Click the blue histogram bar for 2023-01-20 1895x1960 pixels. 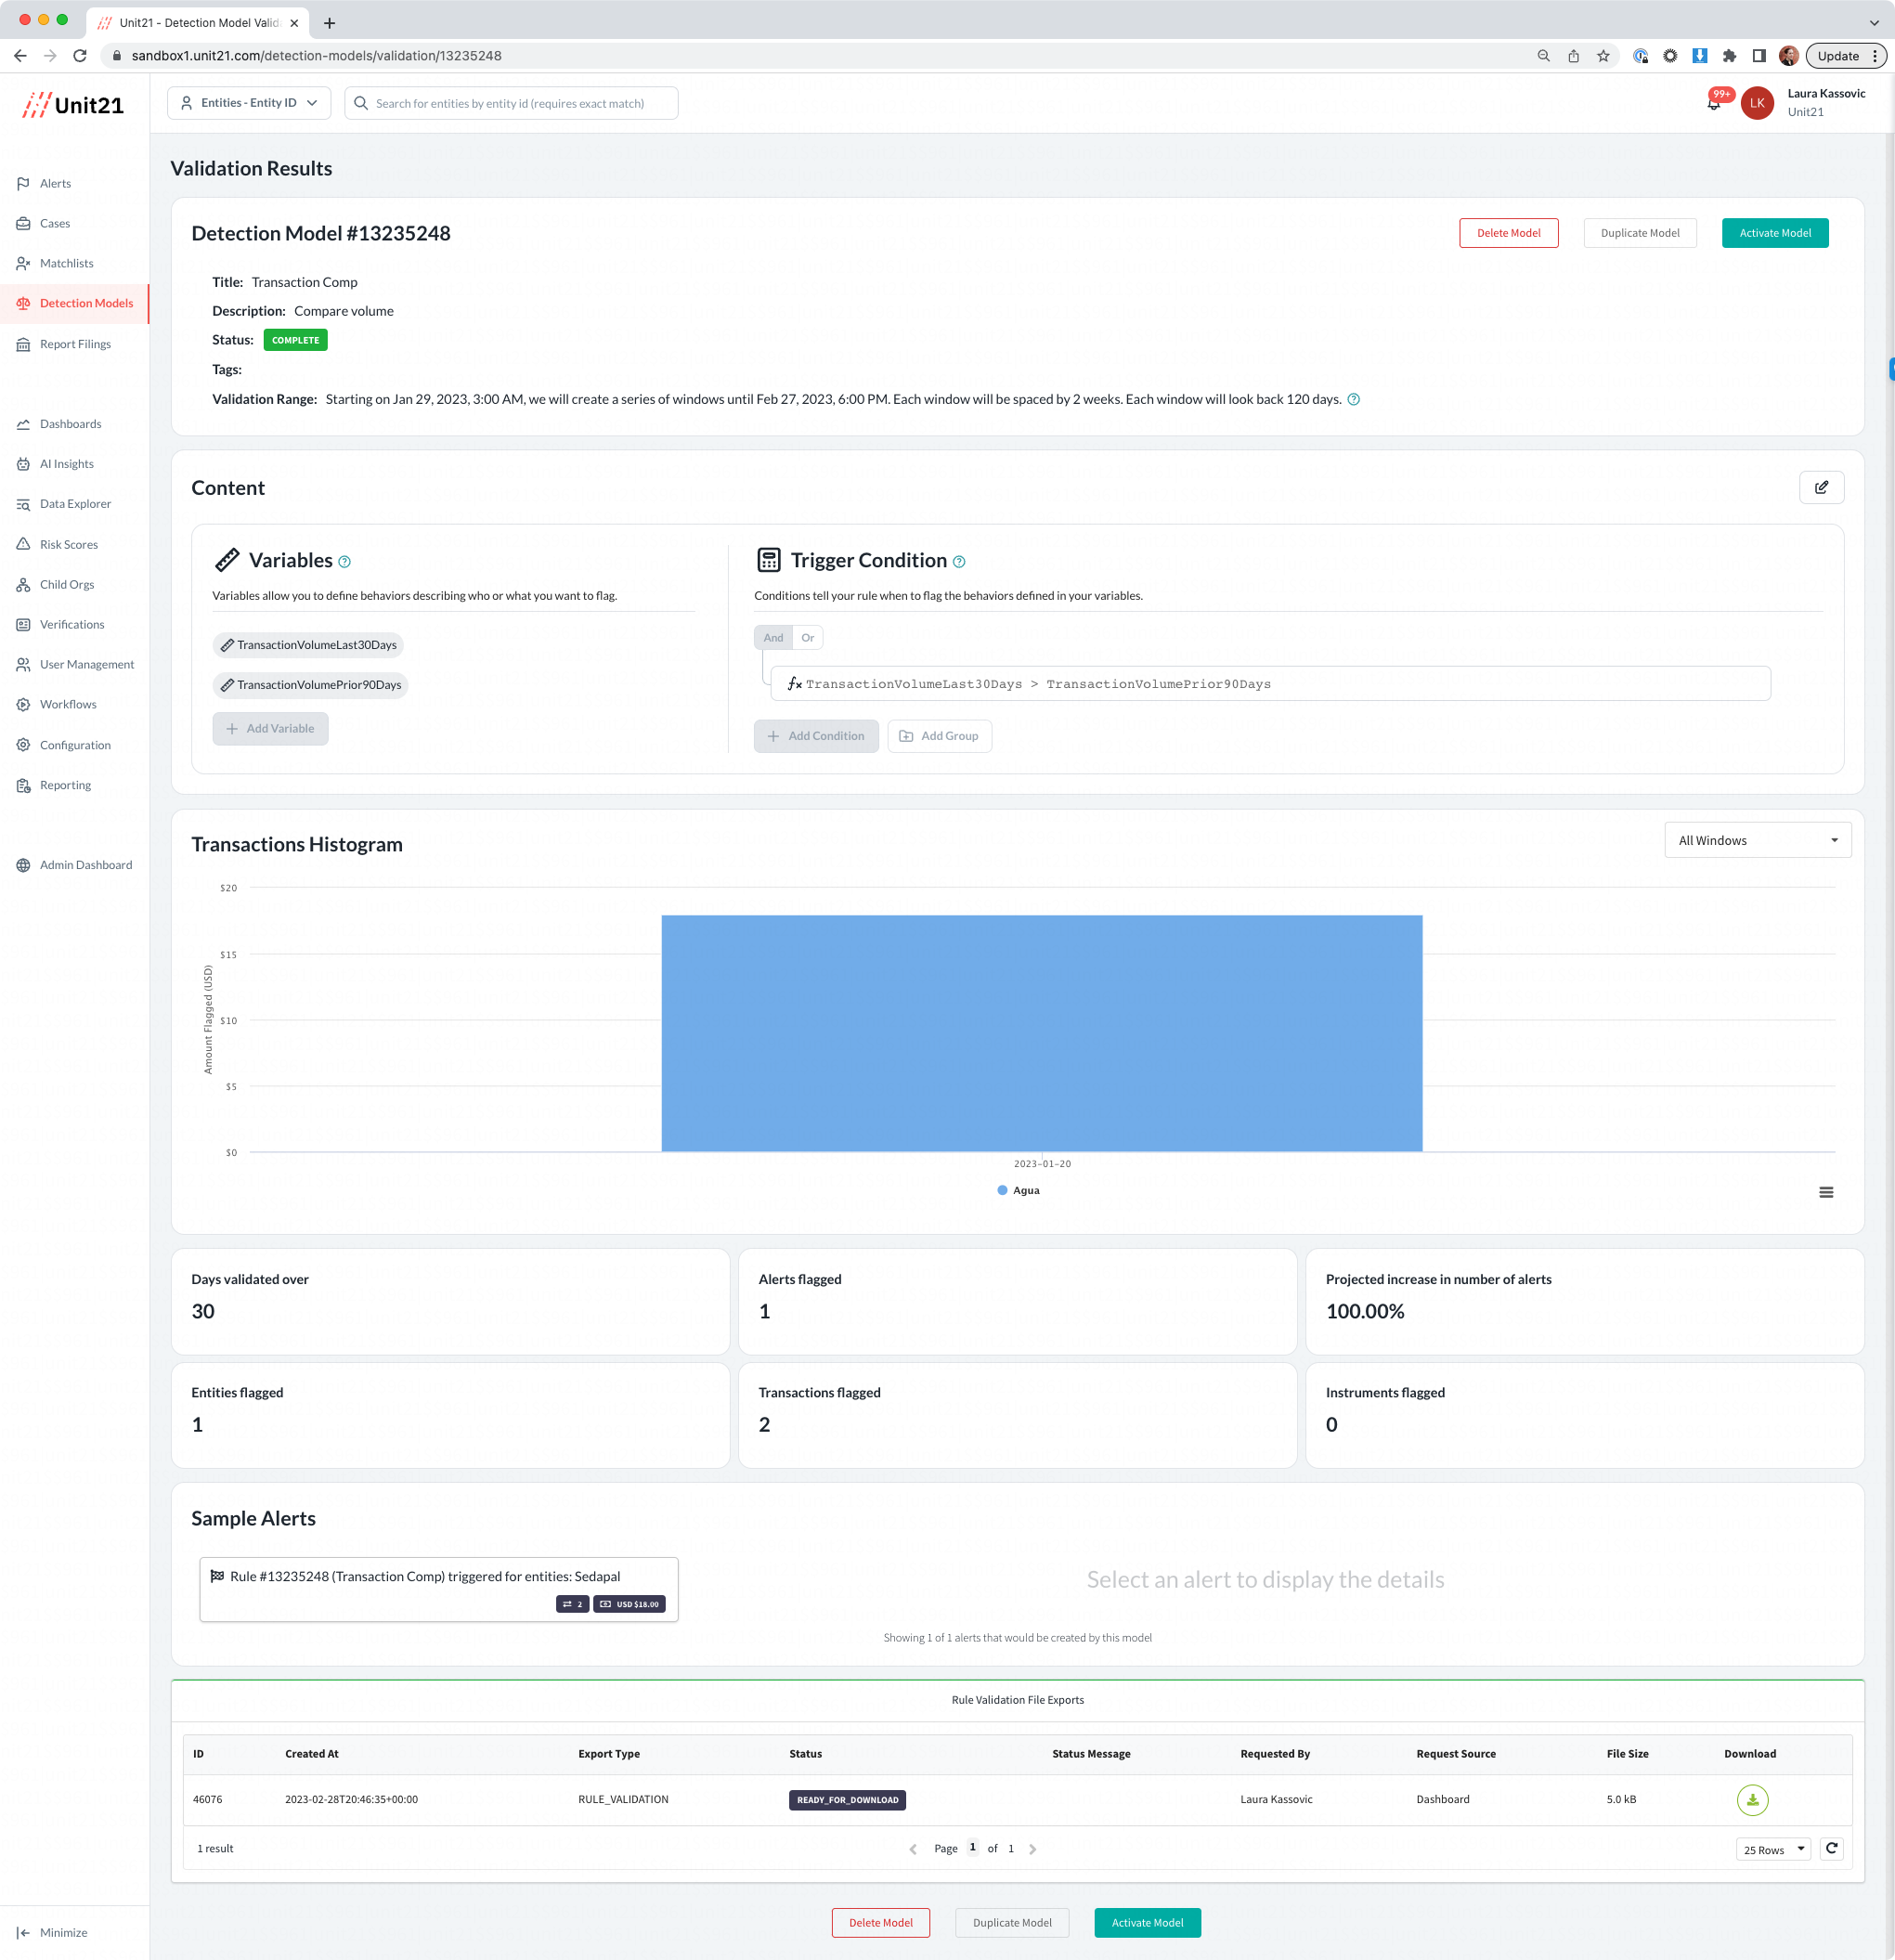(x=1041, y=1033)
